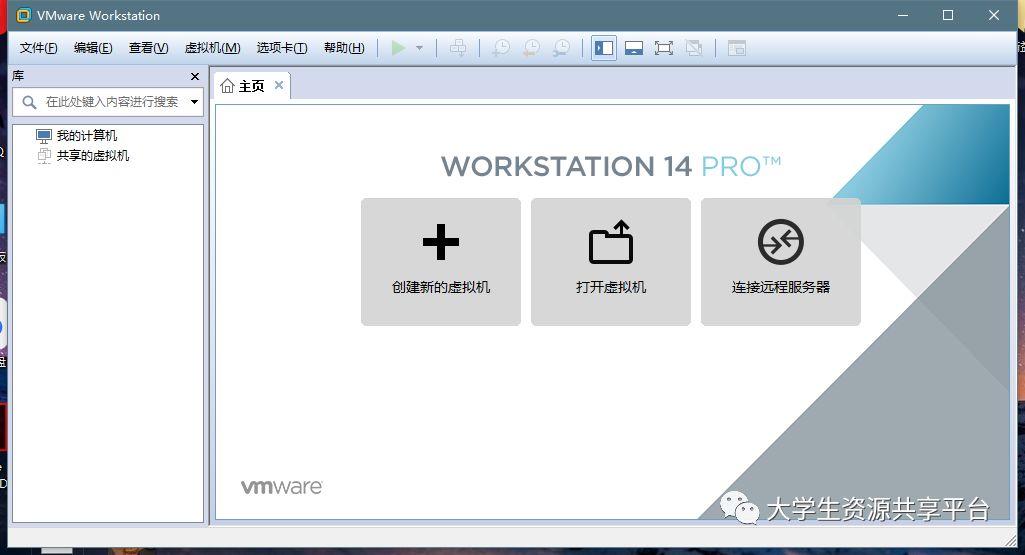Click the send Ctrl+Alt+Del toolbar icon
1025x555 pixels.
coord(458,48)
